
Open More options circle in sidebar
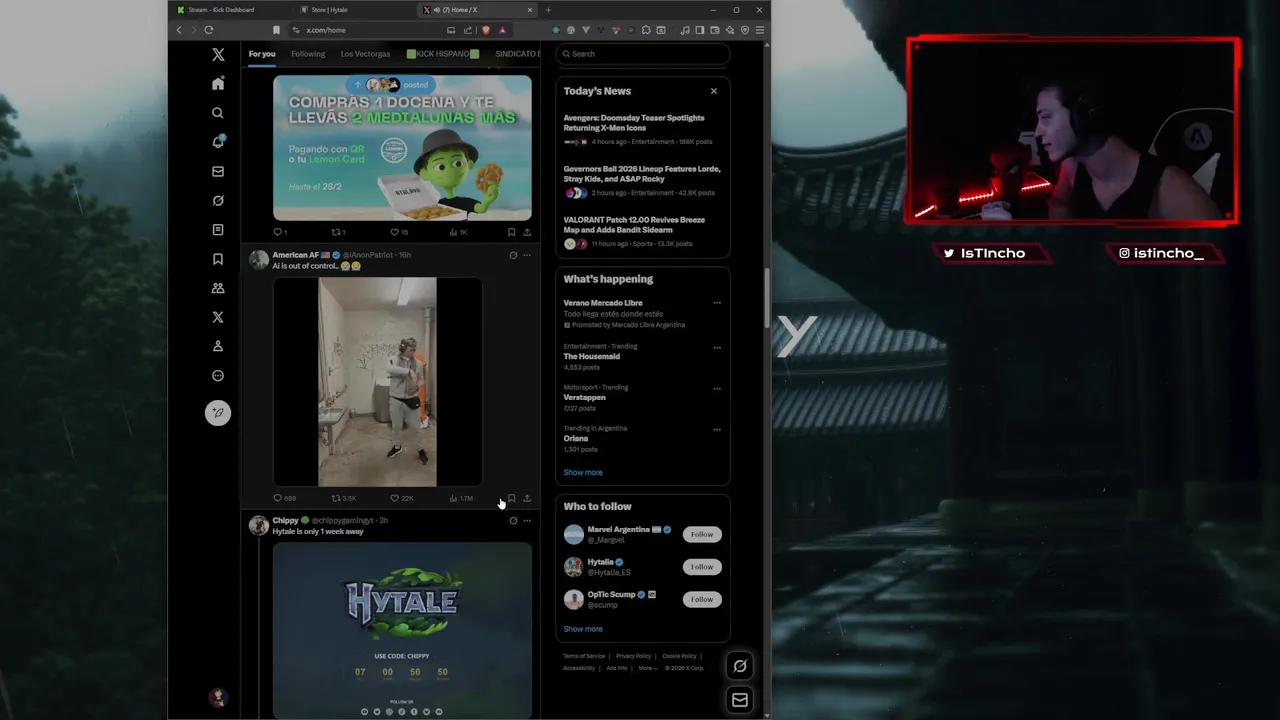[218, 376]
